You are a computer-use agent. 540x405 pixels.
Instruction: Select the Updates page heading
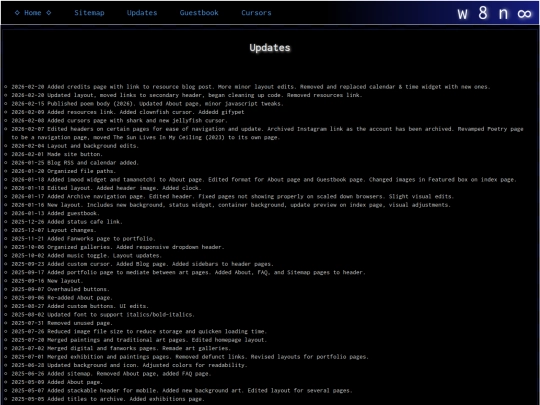pyautogui.click(x=270, y=48)
